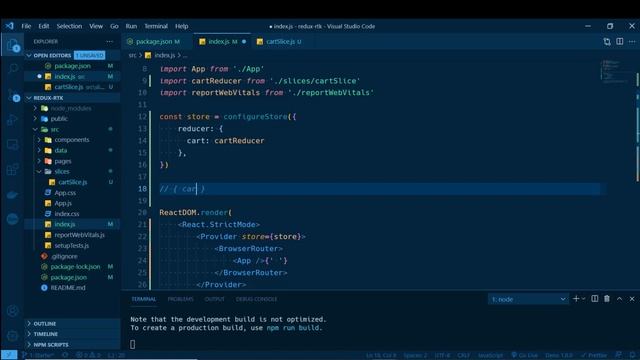640x360 pixels.
Task: Switch to the Output panel tab
Action: pos(214,299)
